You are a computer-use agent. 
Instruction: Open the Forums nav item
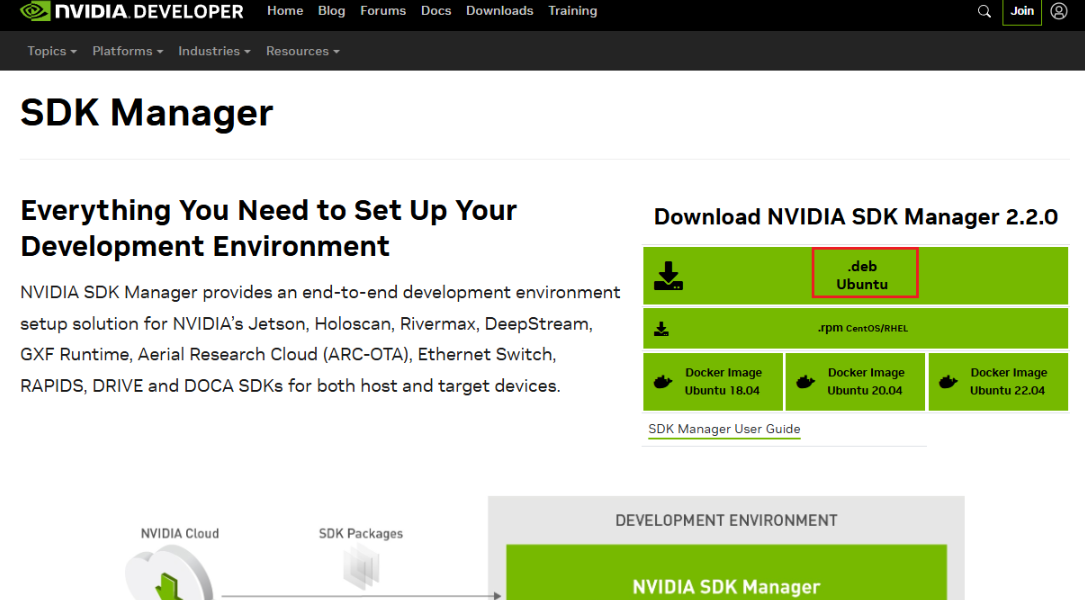pyautogui.click(x=383, y=11)
